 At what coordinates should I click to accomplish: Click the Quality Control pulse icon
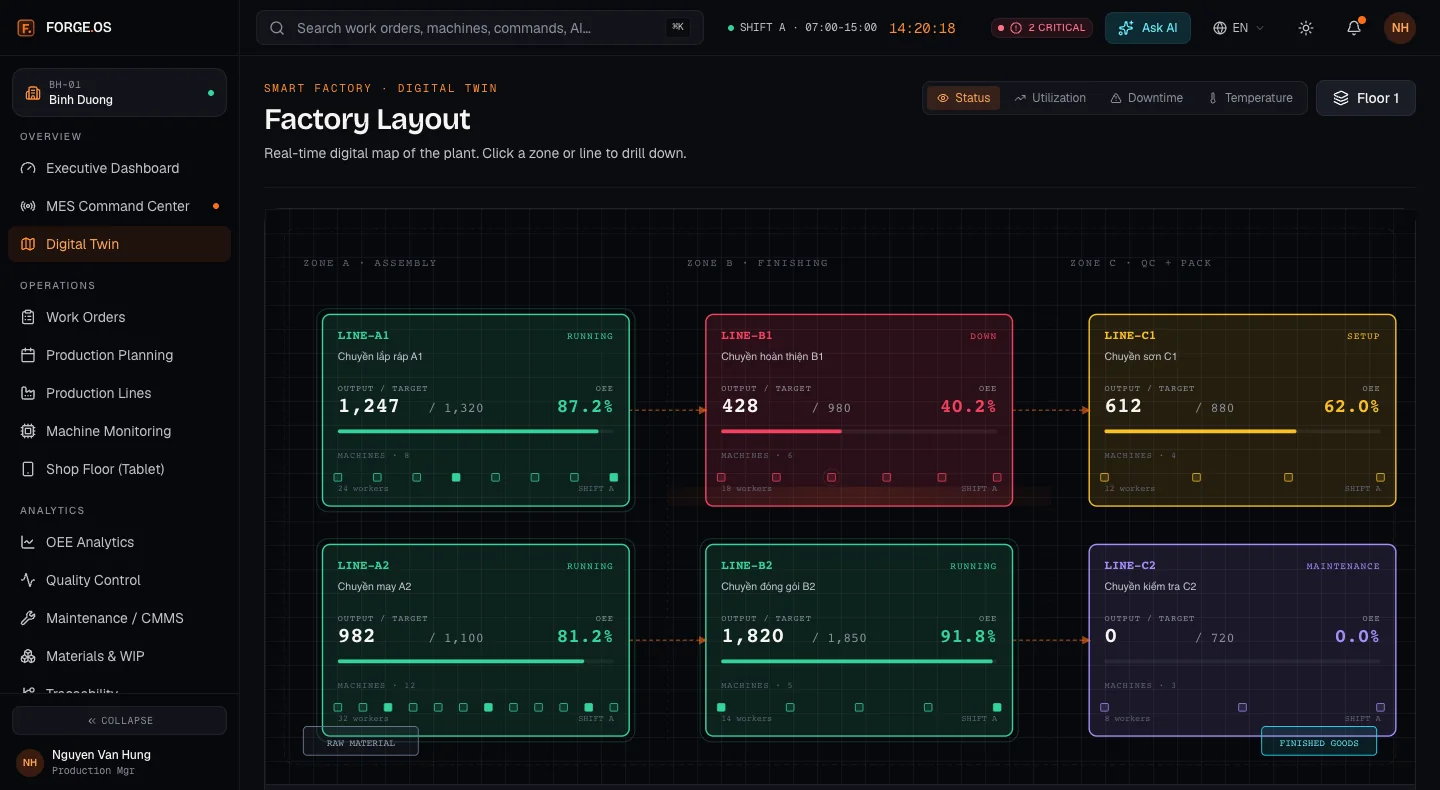point(28,580)
